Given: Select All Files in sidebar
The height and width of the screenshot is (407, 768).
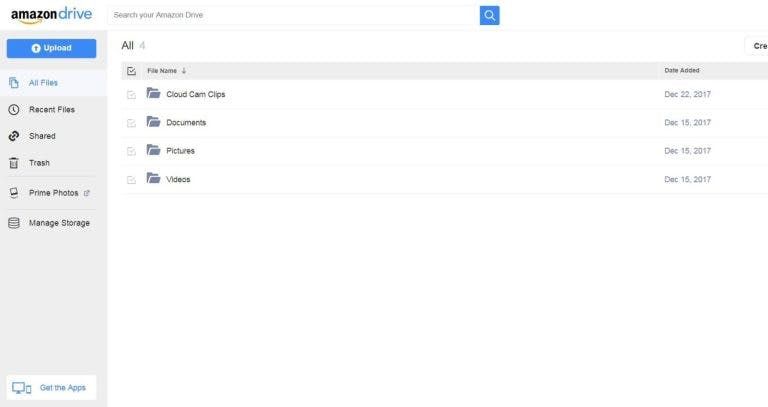Looking at the screenshot, I should point(42,83).
